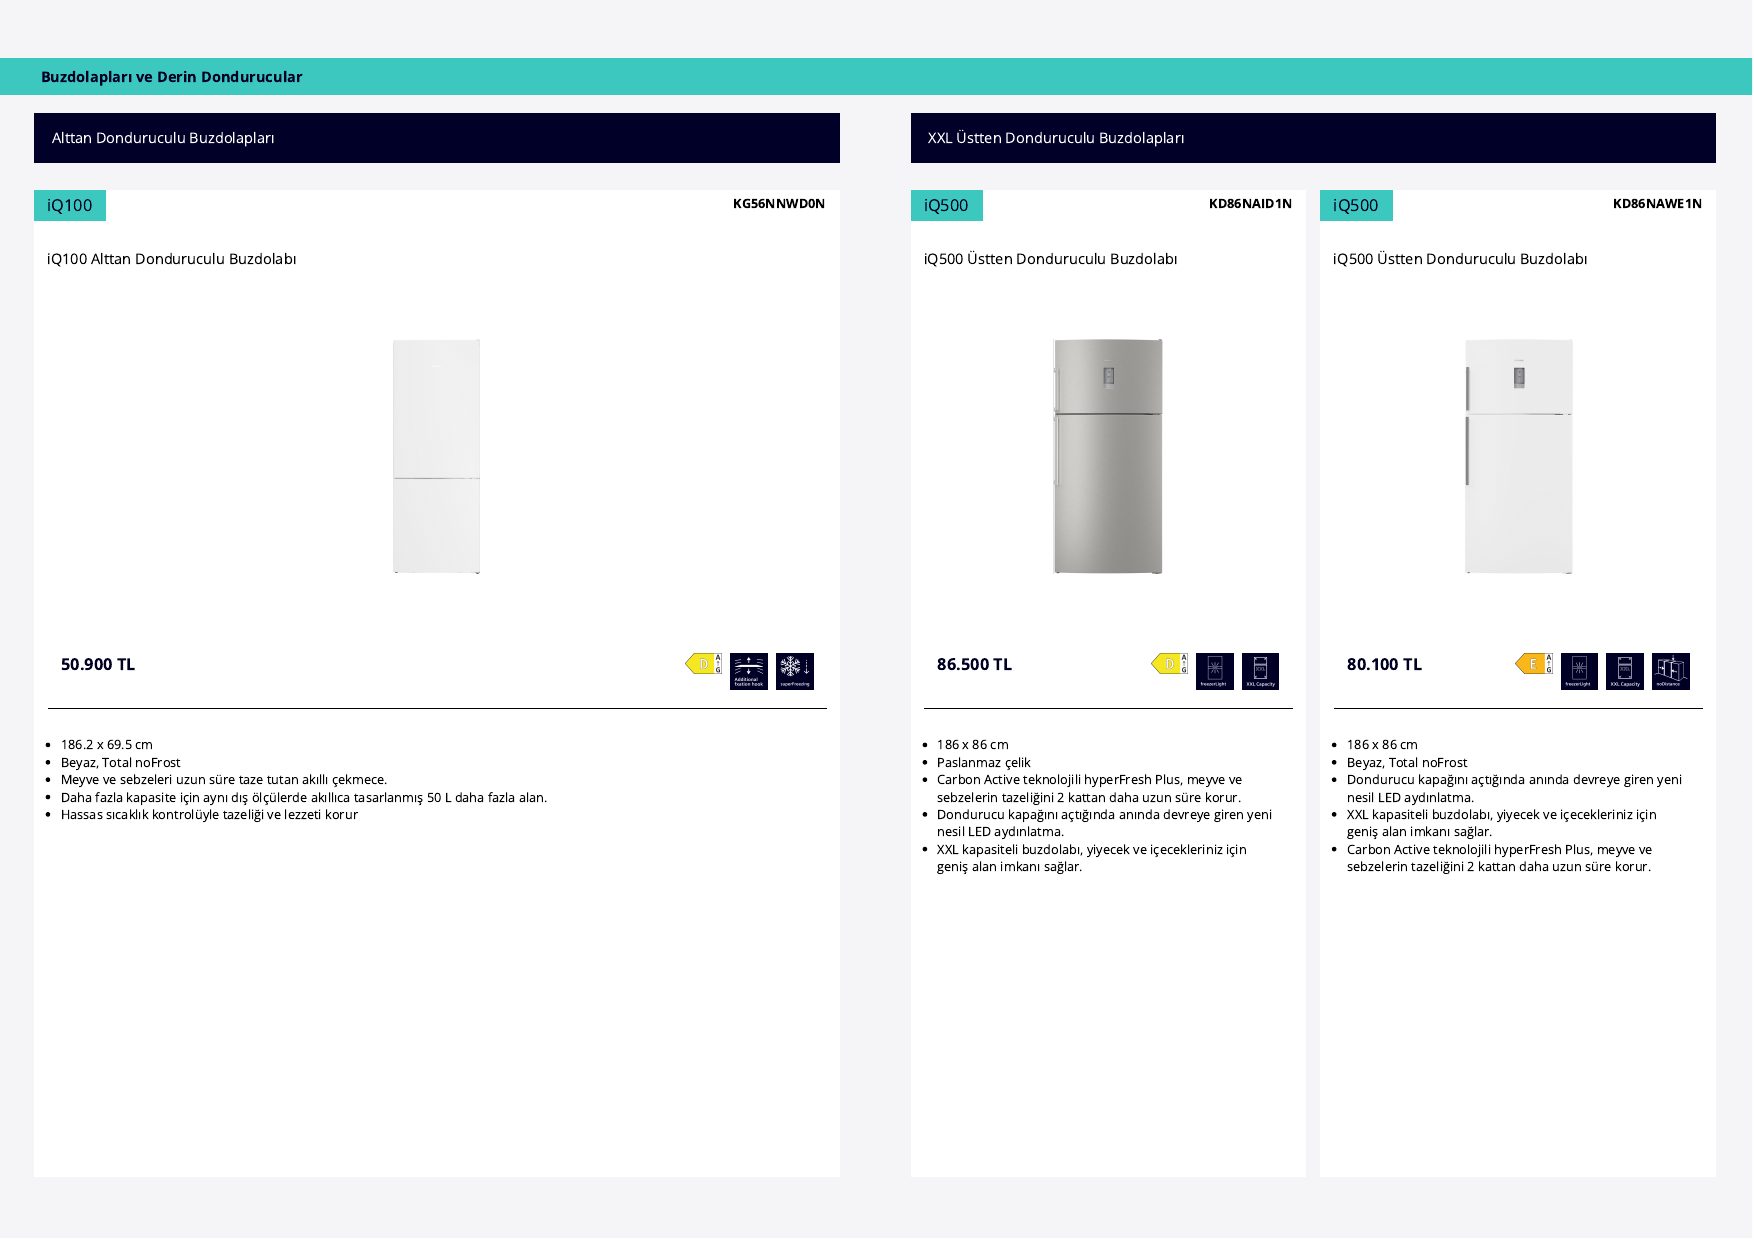Click the 186 x 86 cm text under KD86NAWE1N

point(1382,745)
